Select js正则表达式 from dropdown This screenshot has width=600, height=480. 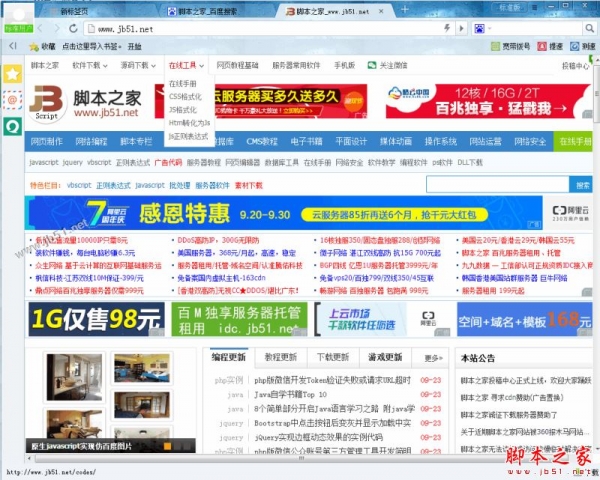188,136
